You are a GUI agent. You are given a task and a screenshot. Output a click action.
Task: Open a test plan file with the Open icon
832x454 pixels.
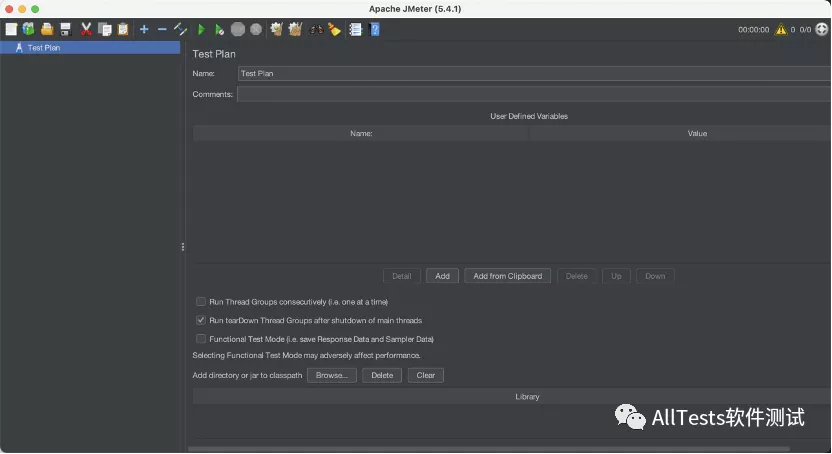[x=47, y=29]
